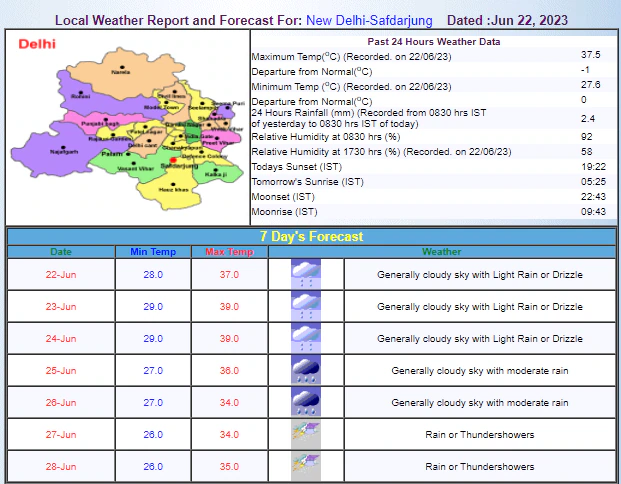Click the moderate rain icon for 25-Jun

306,370
